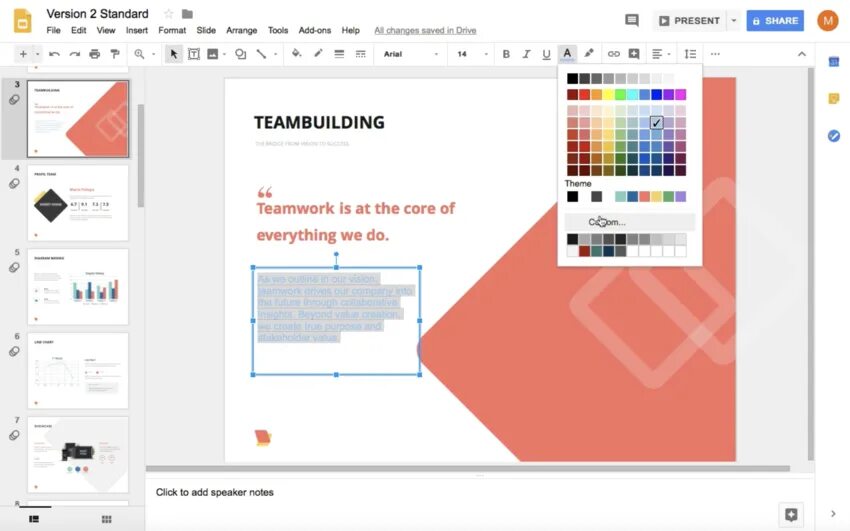Open the text Align dropdown
Viewport: 850px width, 531px height.
pos(661,54)
